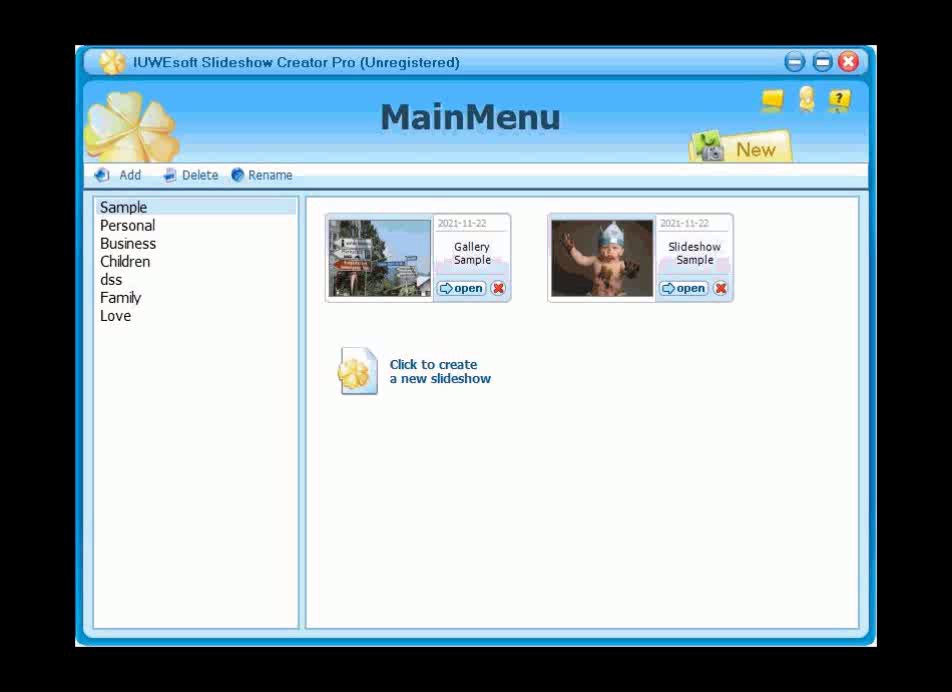Select the dss category
The height and width of the screenshot is (692, 952).
pyautogui.click(x=196, y=280)
